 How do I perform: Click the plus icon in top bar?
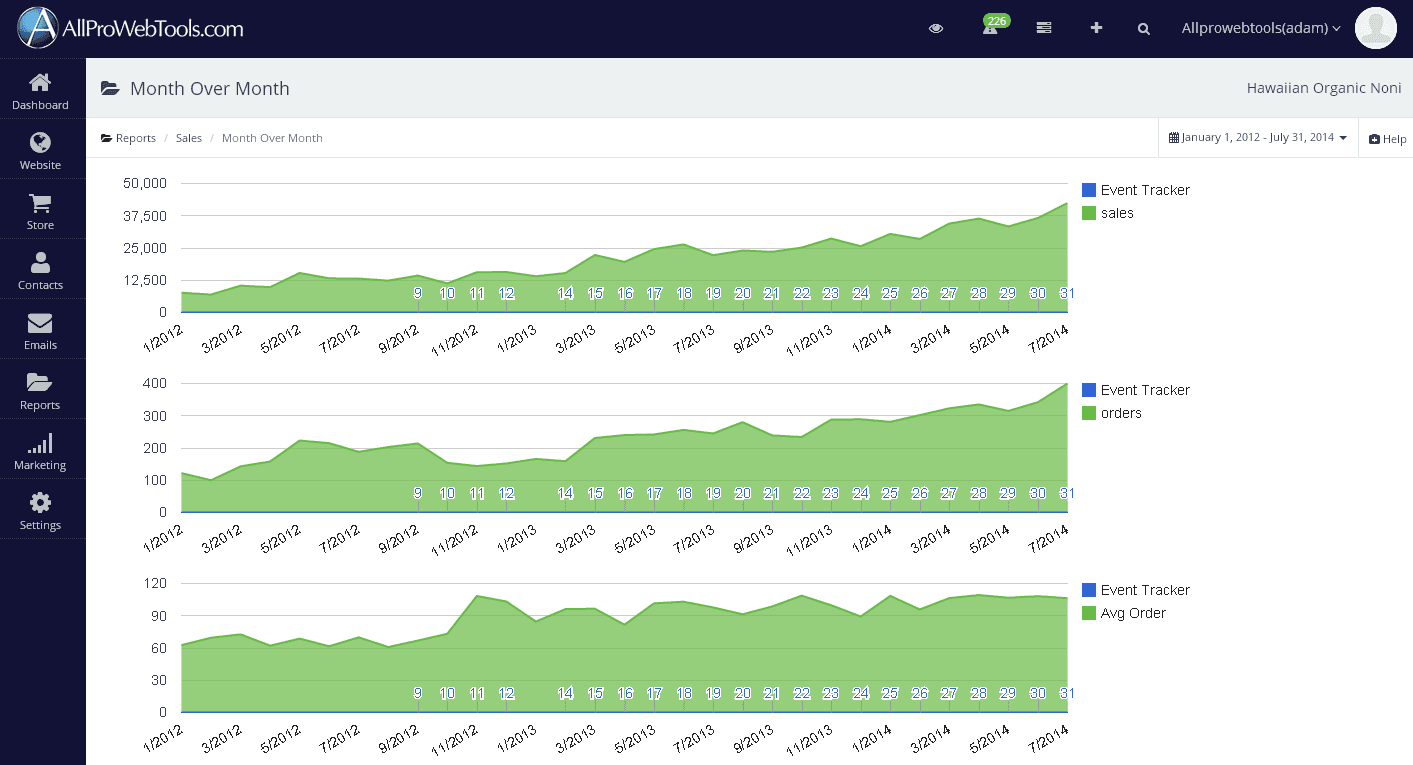[1096, 28]
